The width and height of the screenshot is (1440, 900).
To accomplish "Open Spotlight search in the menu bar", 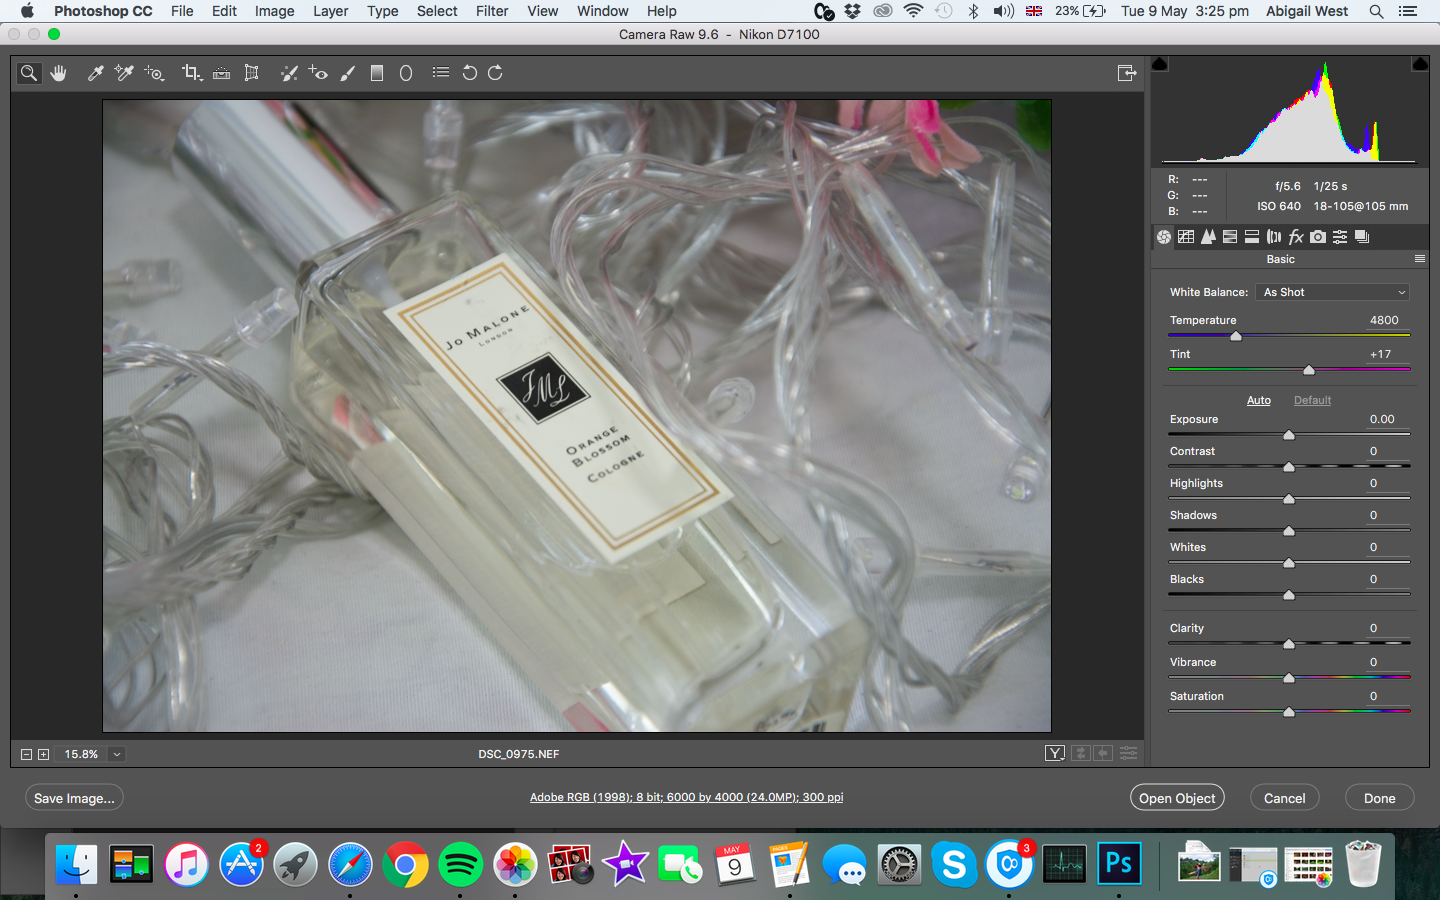I will tap(1377, 11).
